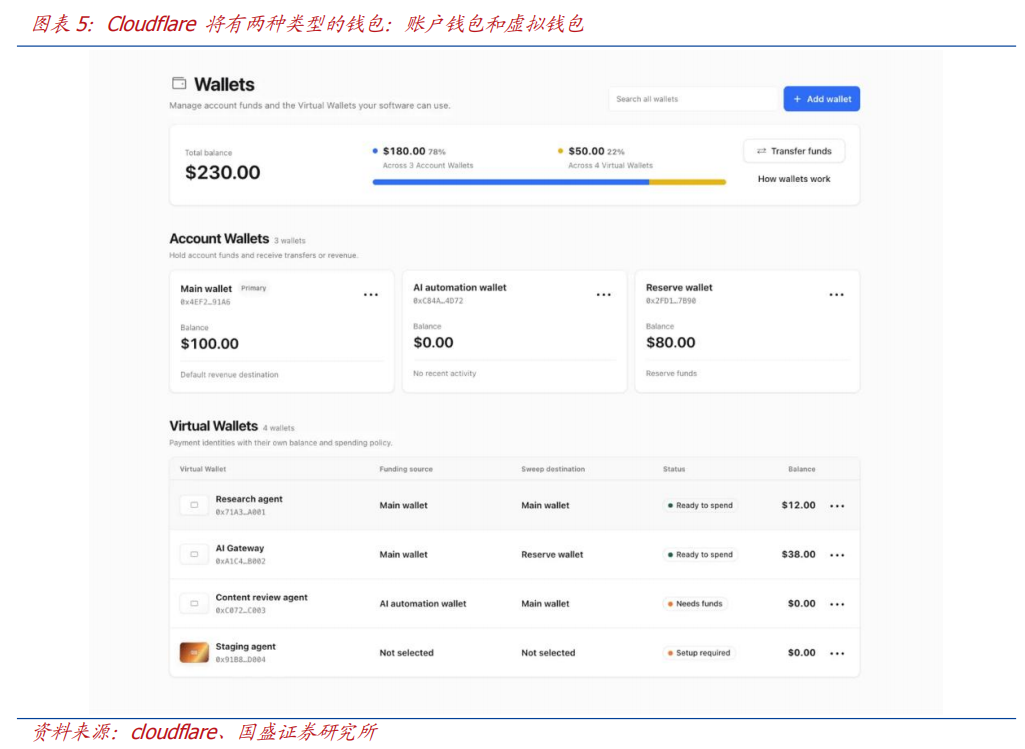The height and width of the screenshot is (749, 1025).
Task: Click the Virtual Wallets section heading
Action: (214, 426)
